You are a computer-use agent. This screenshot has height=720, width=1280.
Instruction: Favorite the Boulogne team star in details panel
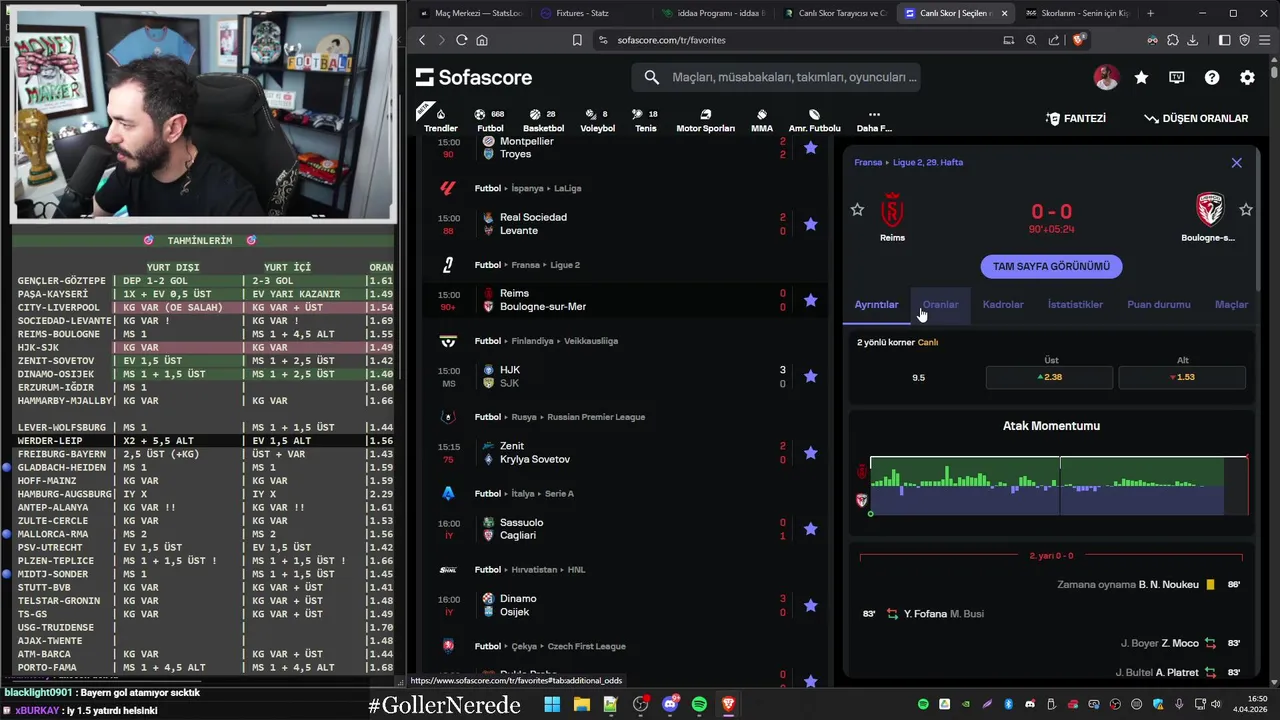point(1246,210)
